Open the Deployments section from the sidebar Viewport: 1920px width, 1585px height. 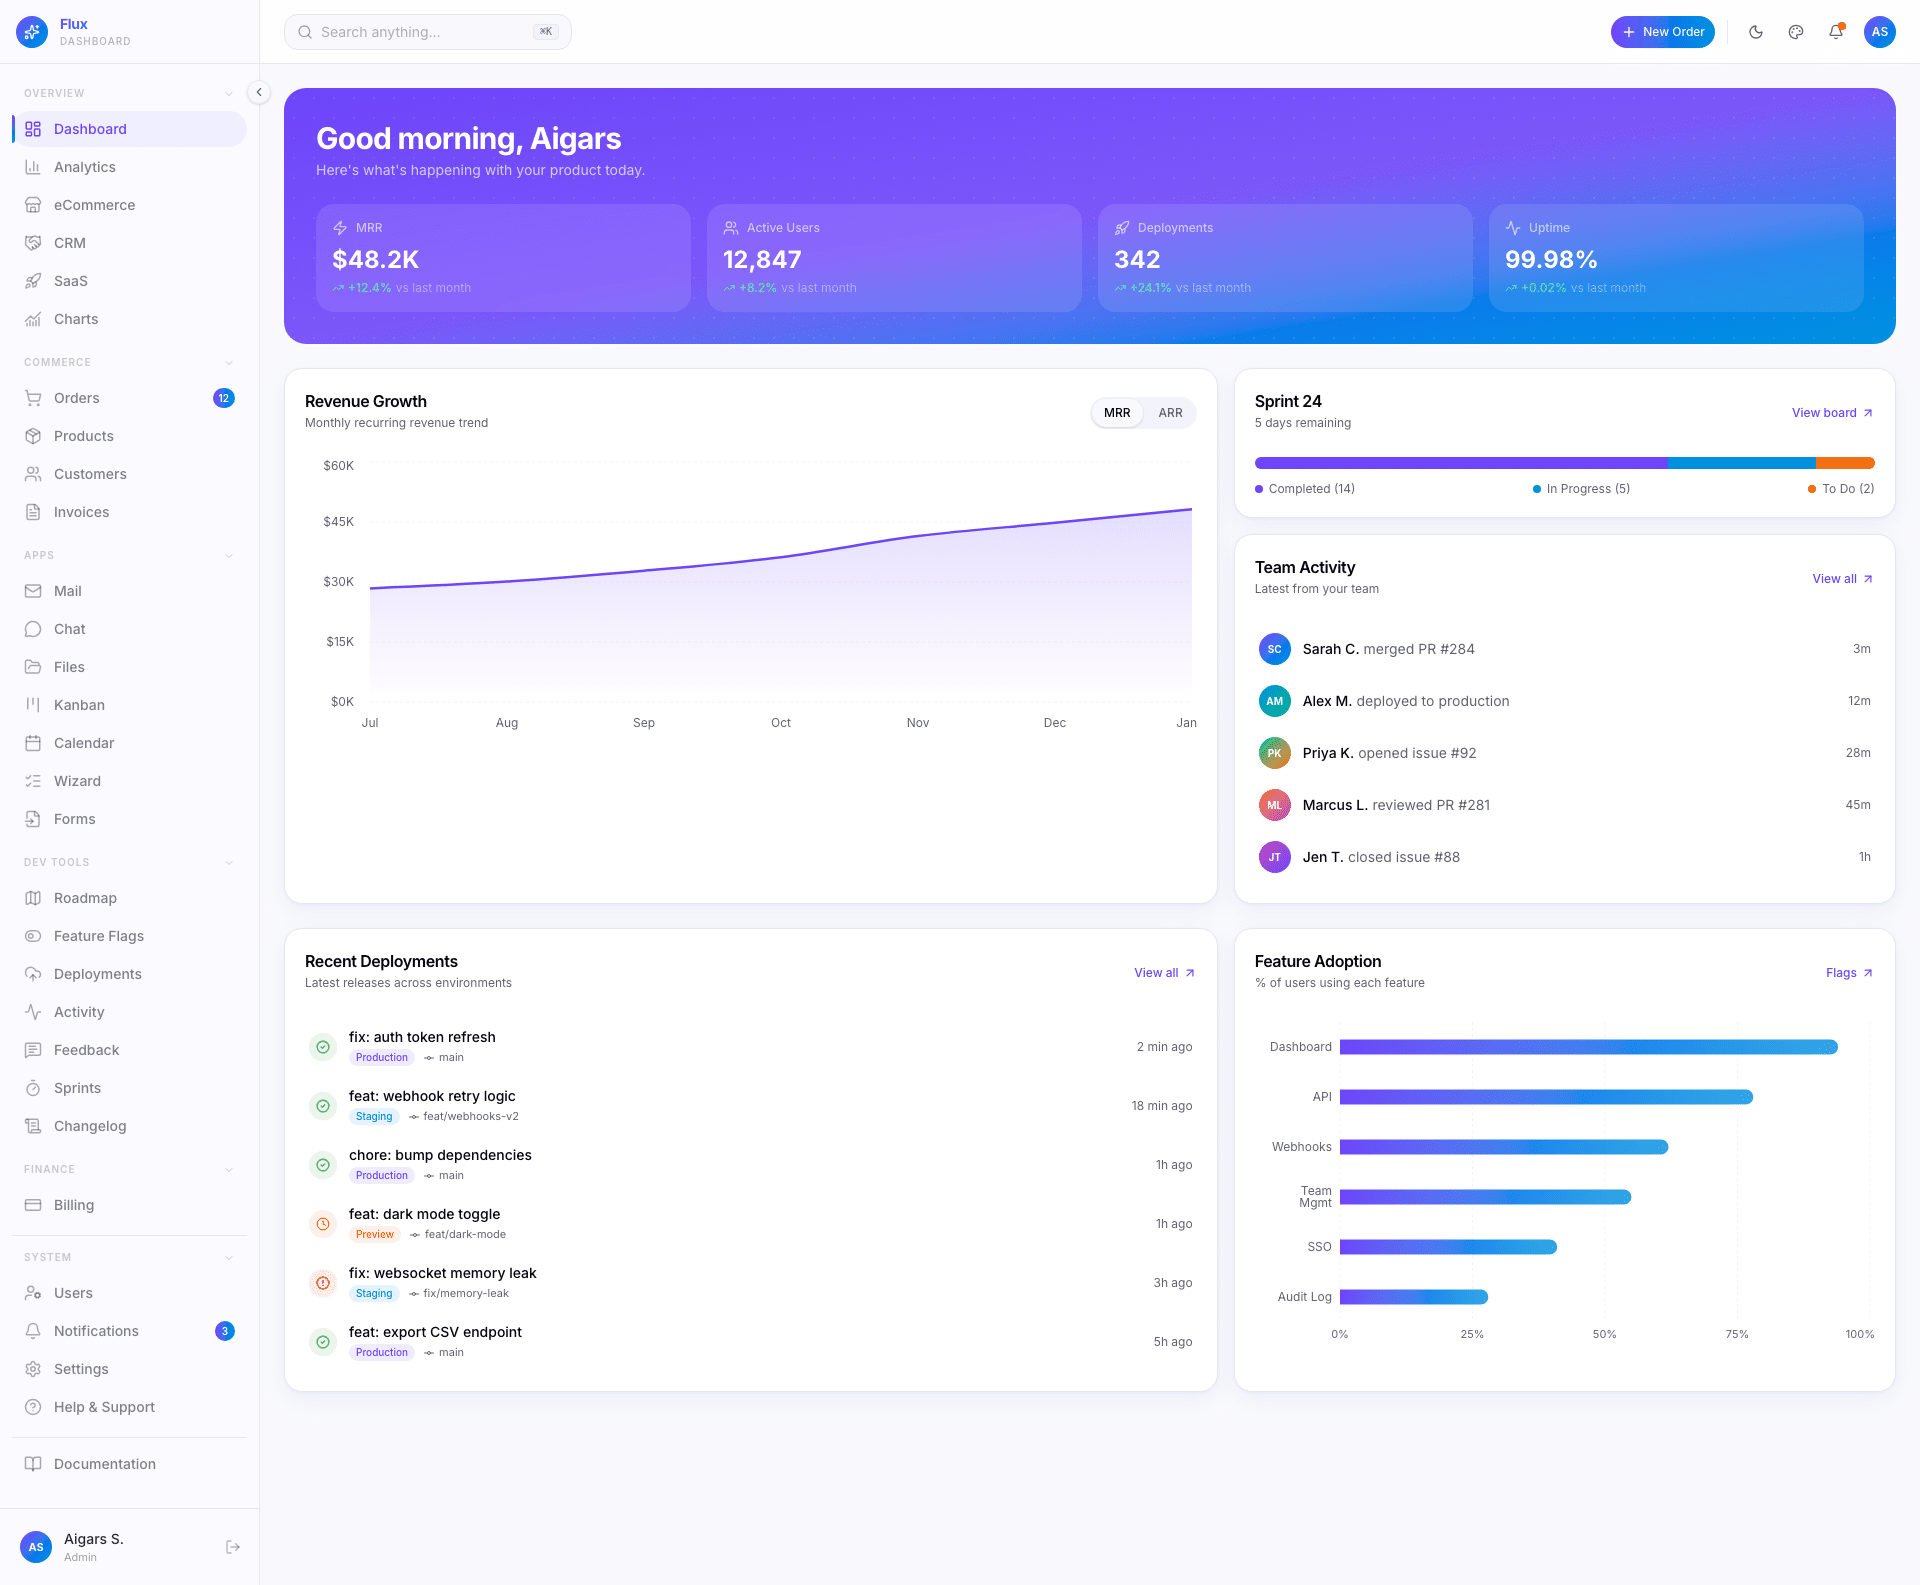[96, 973]
